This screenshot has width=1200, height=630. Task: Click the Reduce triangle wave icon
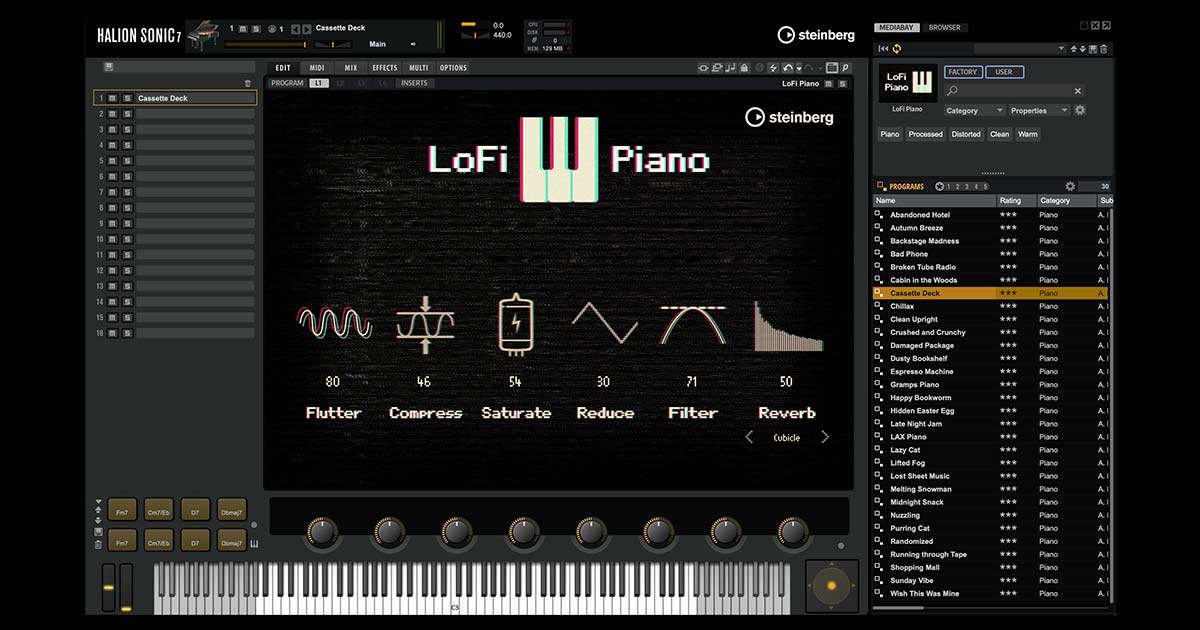click(x=605, y=323)
